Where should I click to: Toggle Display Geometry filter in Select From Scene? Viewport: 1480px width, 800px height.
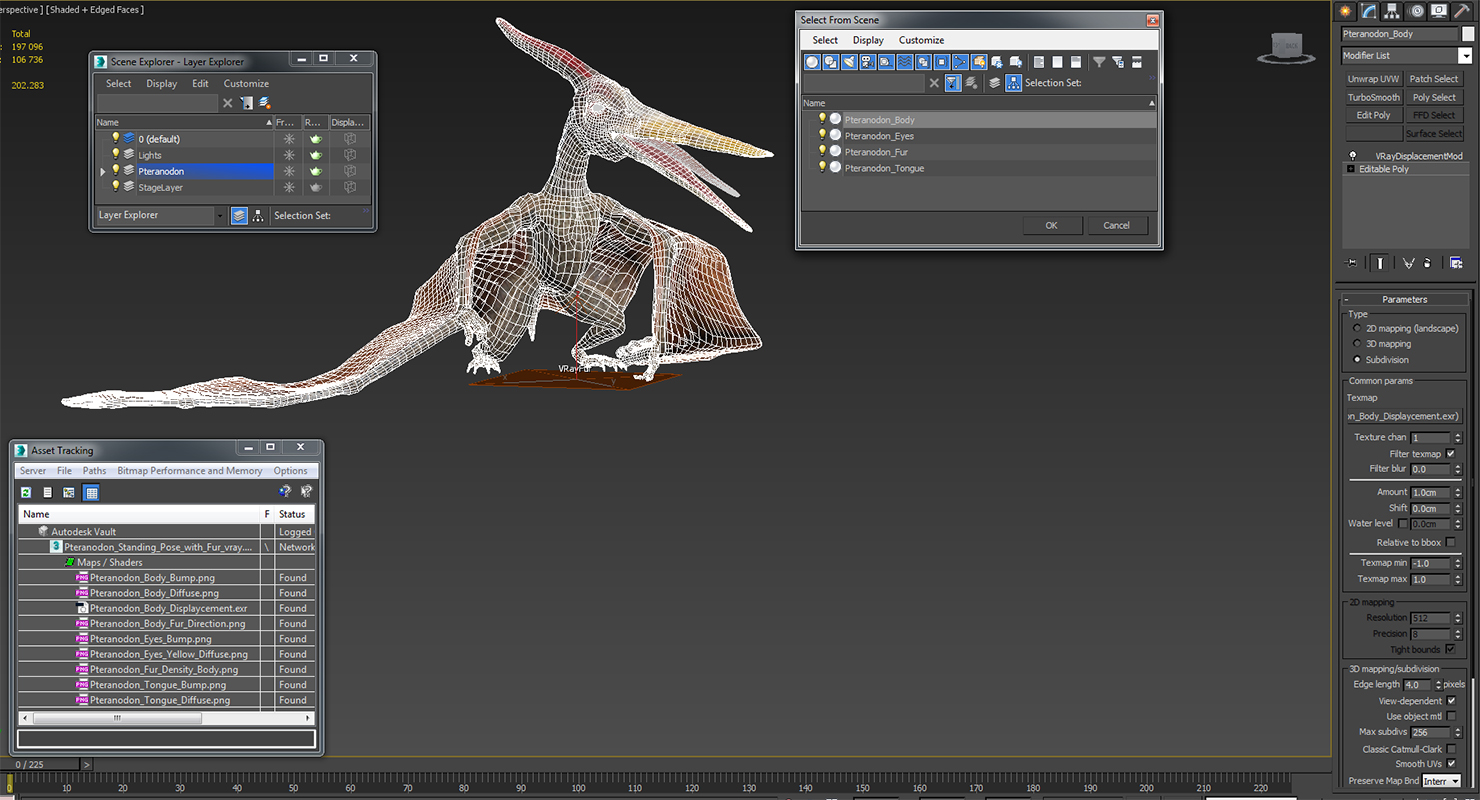tap(812, 62)
